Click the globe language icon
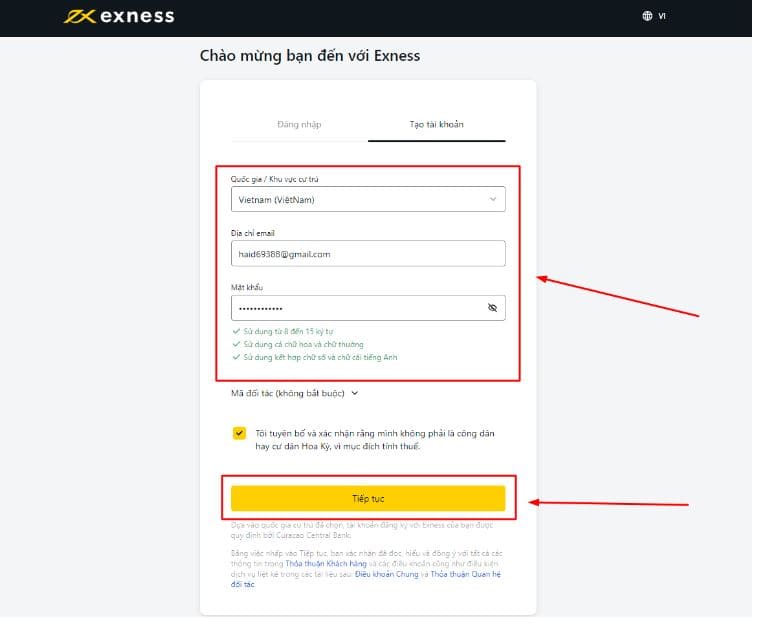This screenshot has width=760, height=632. (647, 16)
